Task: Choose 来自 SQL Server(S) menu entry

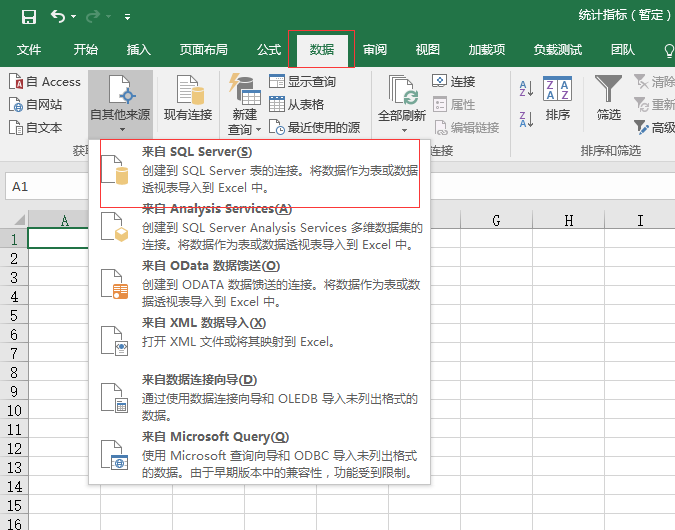Action: pos(260,170)
